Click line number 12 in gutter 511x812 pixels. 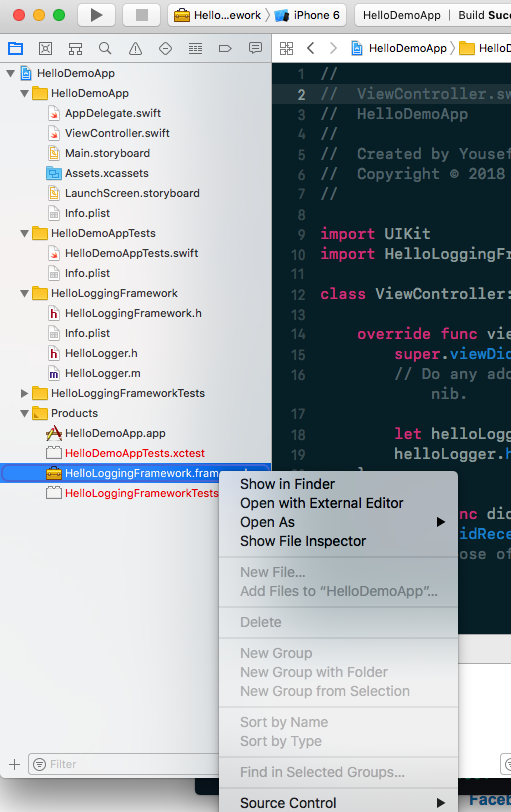point(298,295)
